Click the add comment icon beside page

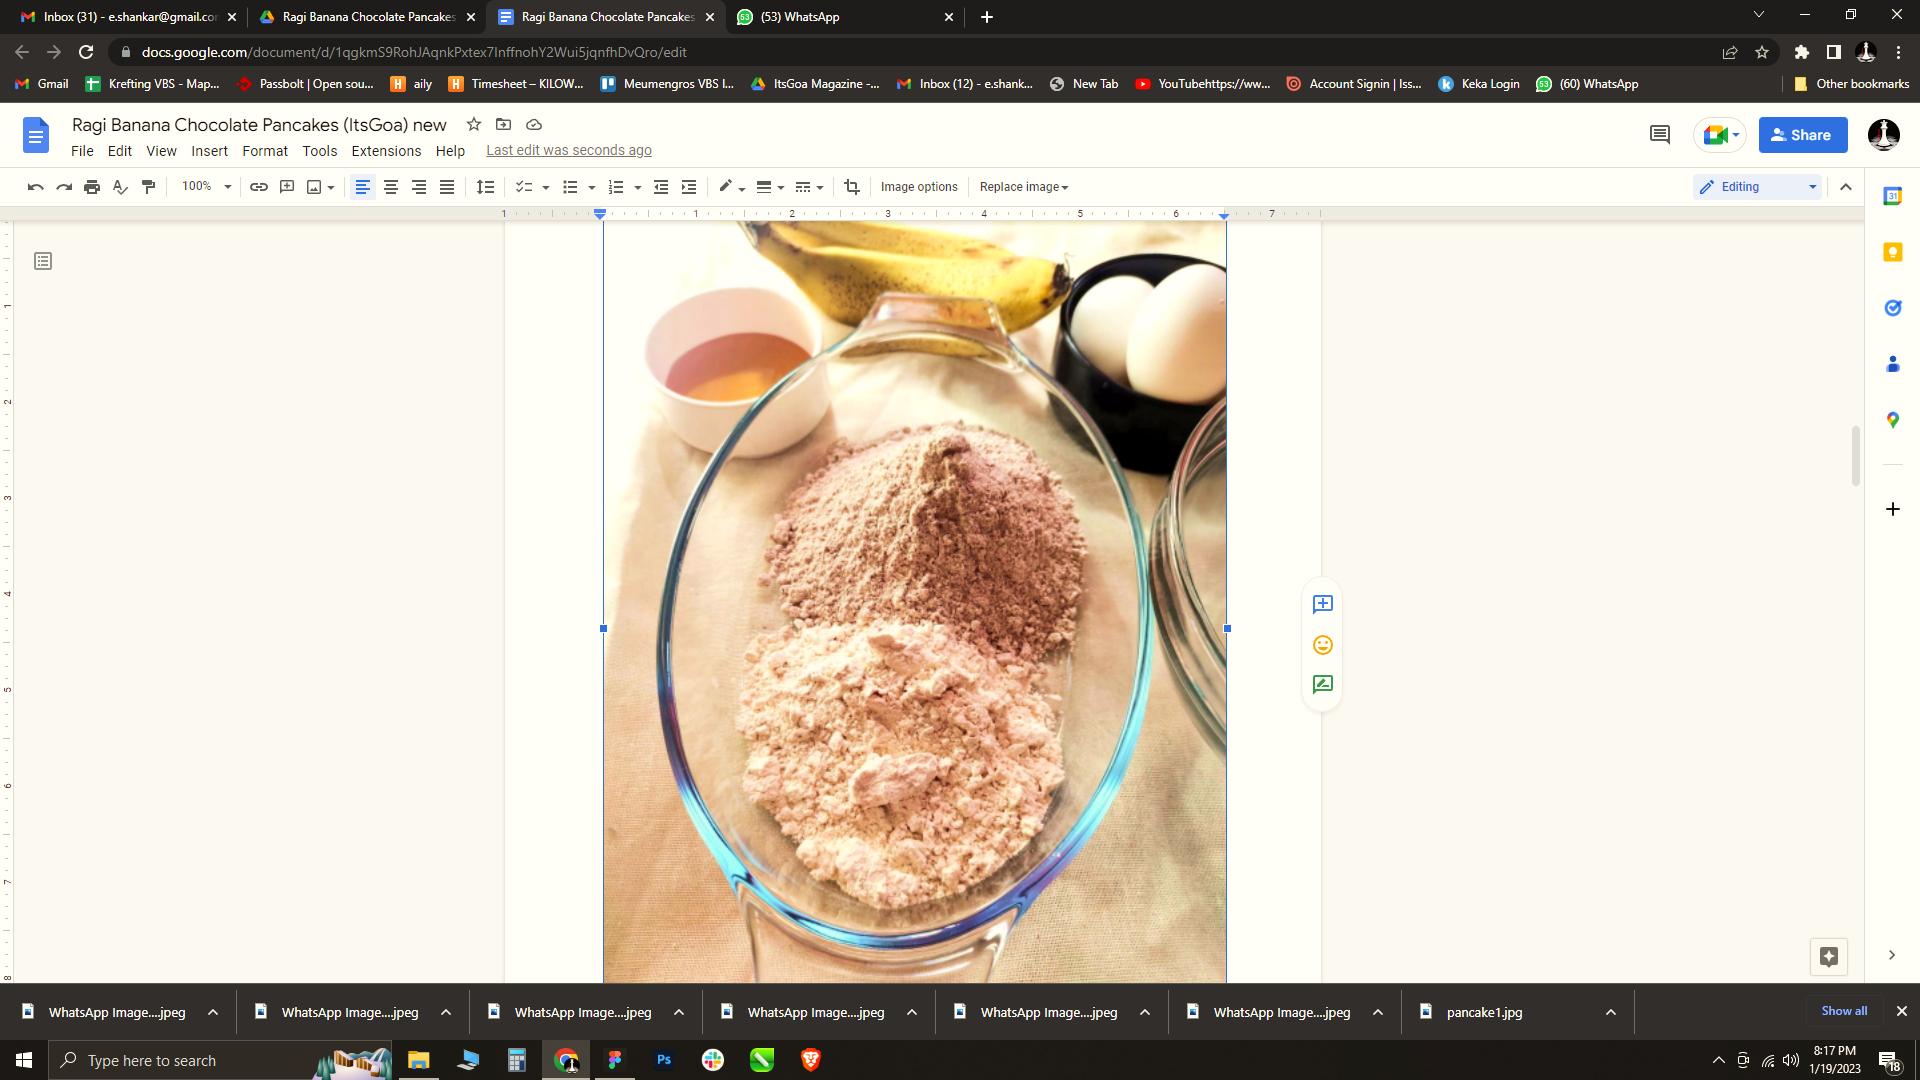click(1322, 604)
